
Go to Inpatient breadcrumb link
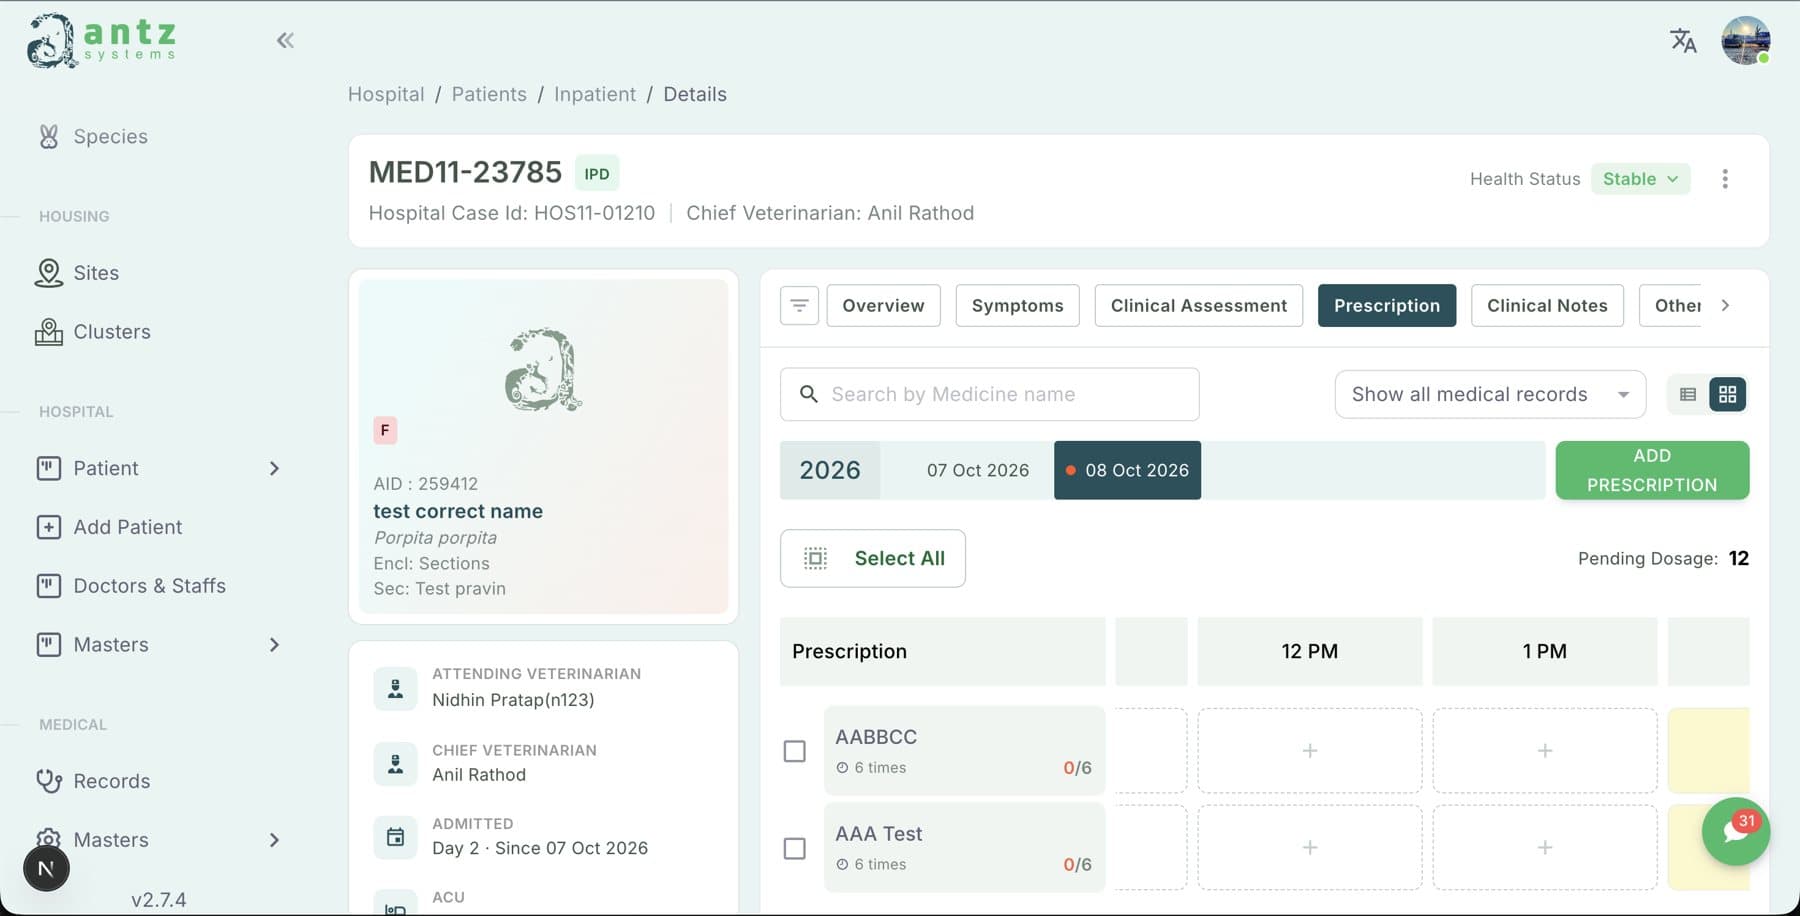[x=595, y=94]
